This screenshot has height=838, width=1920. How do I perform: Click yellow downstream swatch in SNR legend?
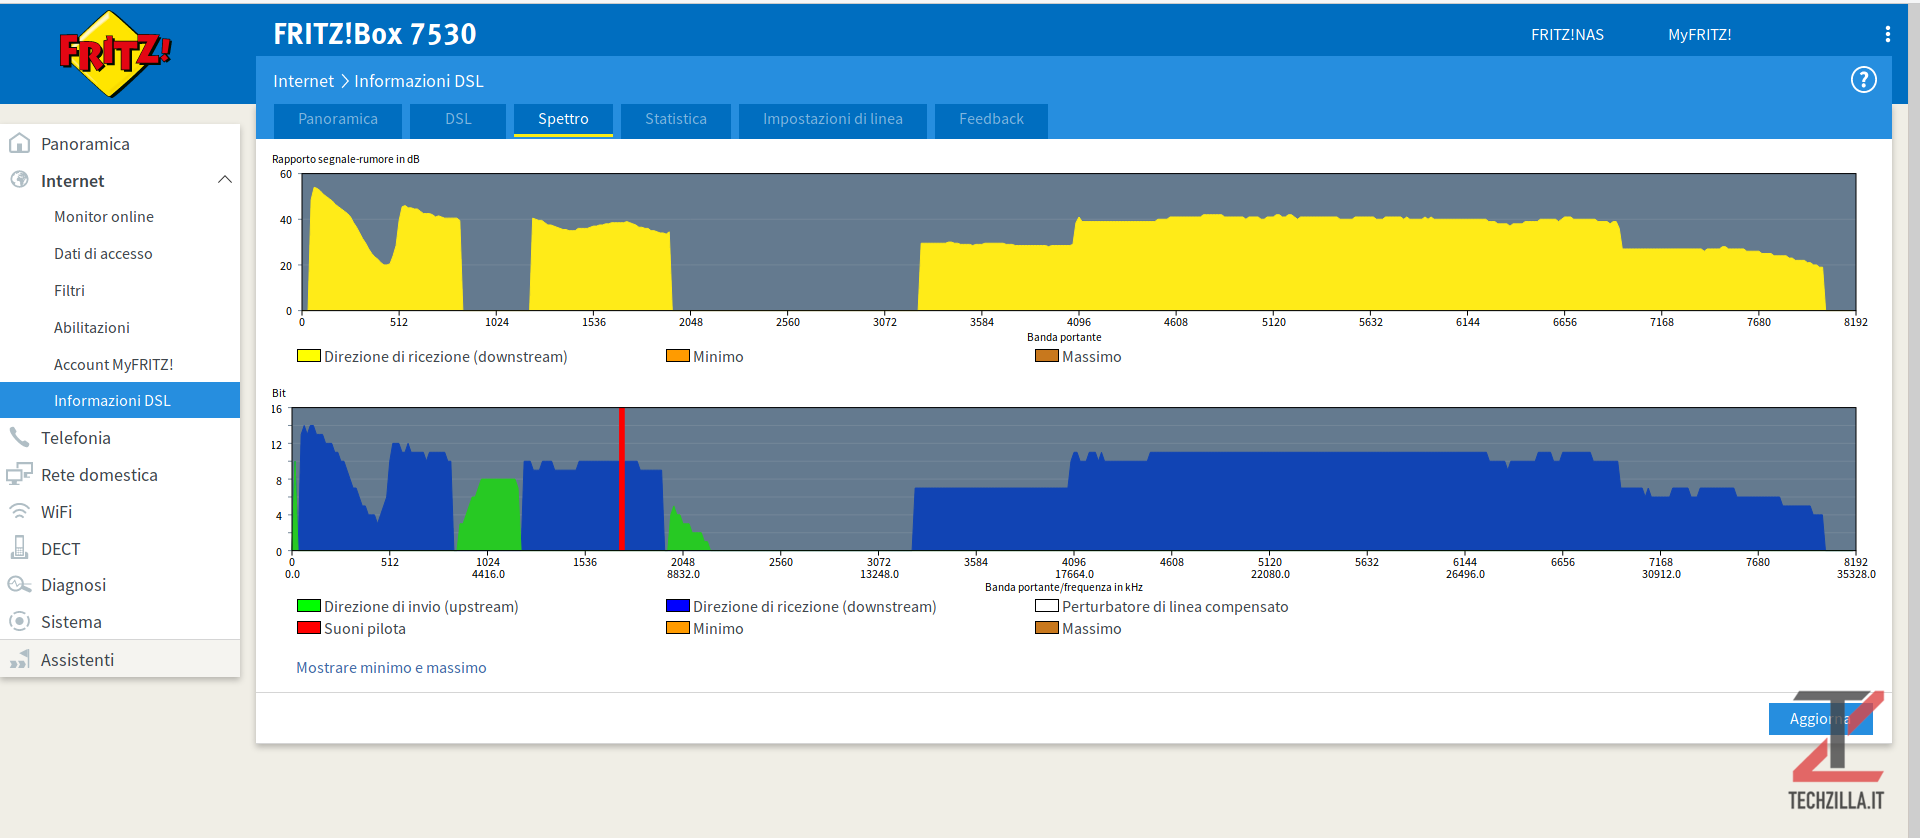pyautogui.click(x=308, y=356)
